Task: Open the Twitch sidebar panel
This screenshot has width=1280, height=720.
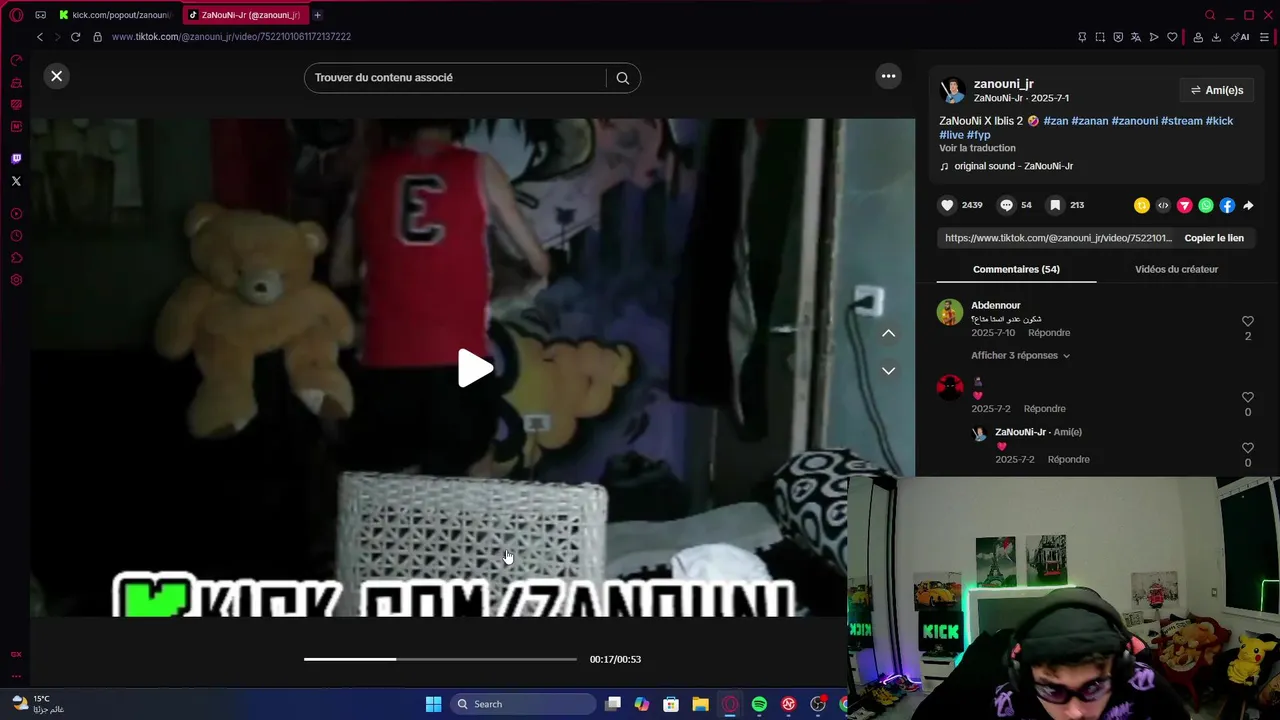Action: point(16,159)
